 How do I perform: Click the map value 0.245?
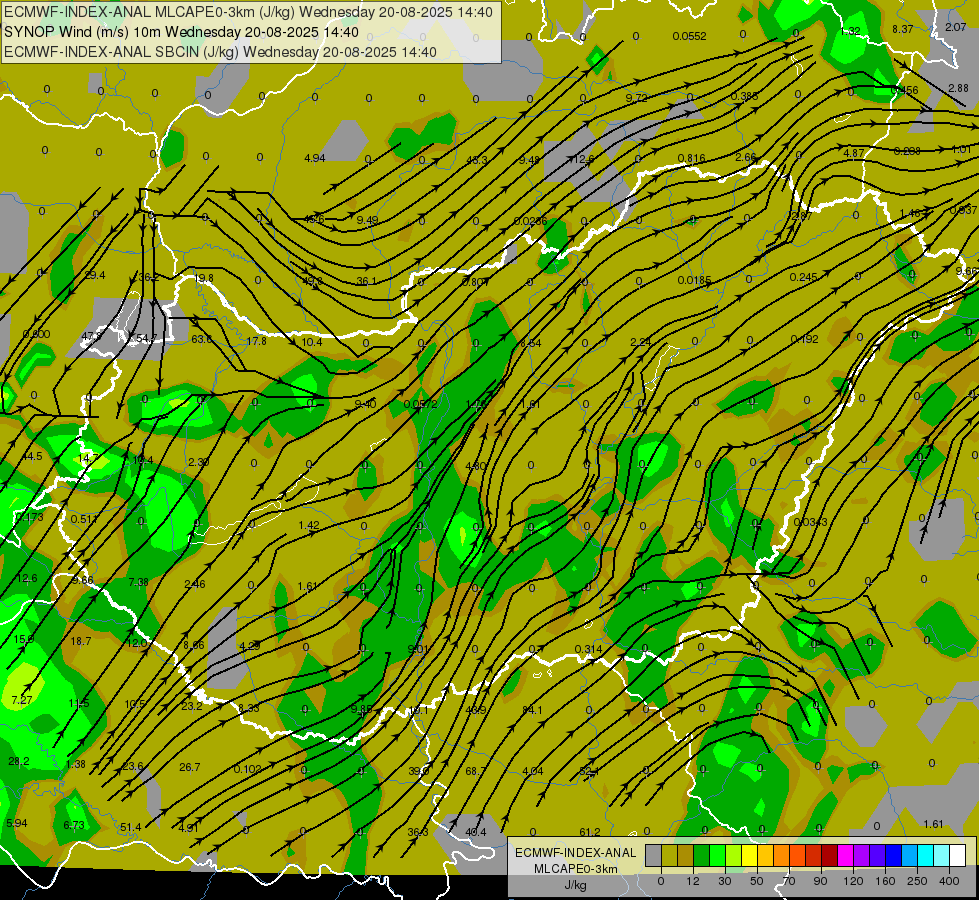click(x=804, y=277)
